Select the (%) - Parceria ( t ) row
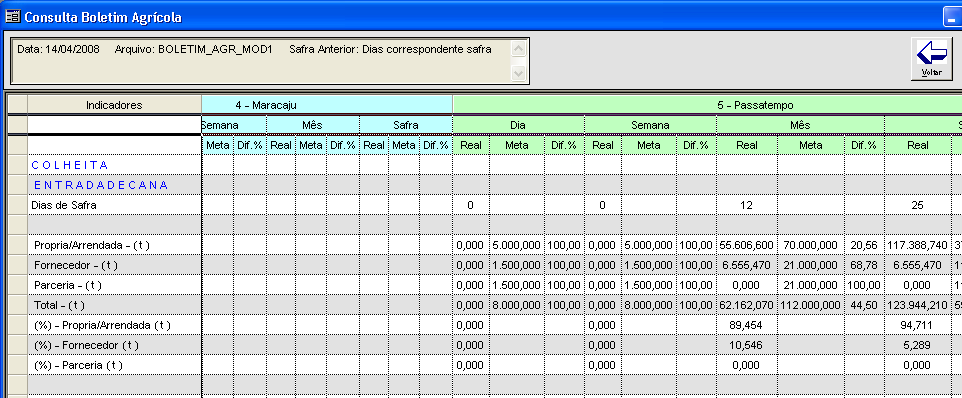Image resolution: width=962 pixels, height=398 pixels. click(114, 365)
